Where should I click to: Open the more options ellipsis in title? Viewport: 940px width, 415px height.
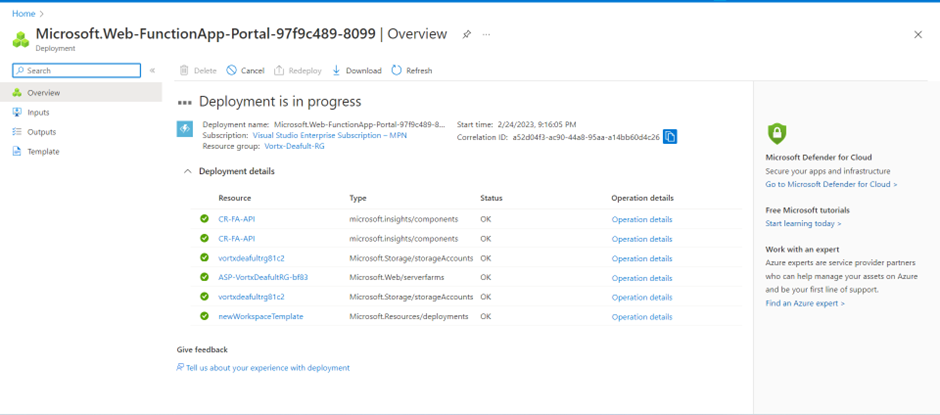tap(486, 35)
